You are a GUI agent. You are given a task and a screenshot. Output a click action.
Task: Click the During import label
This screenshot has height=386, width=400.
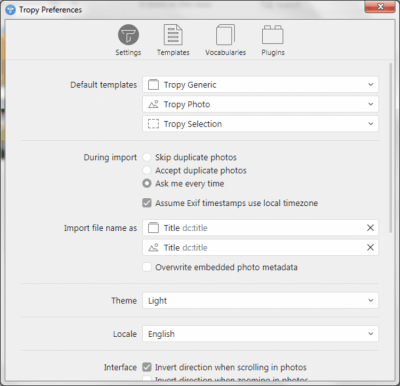click(110, 157)
